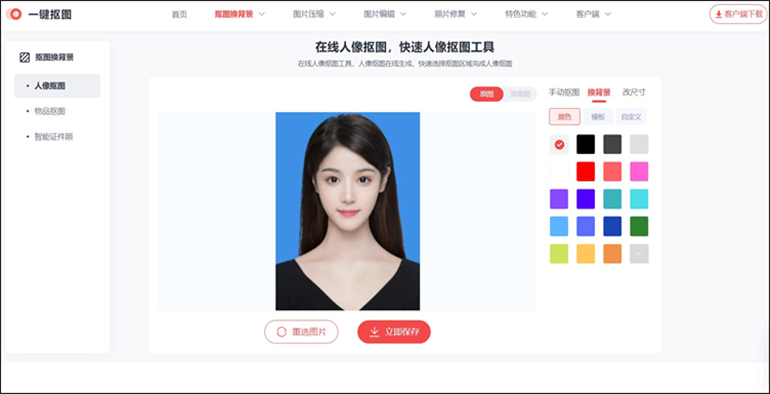Image resolution: width=770 pixels, height=394 pixels.
Task: Choose the deep violet-blue color swatch
Action: click(x=586, y=199)
